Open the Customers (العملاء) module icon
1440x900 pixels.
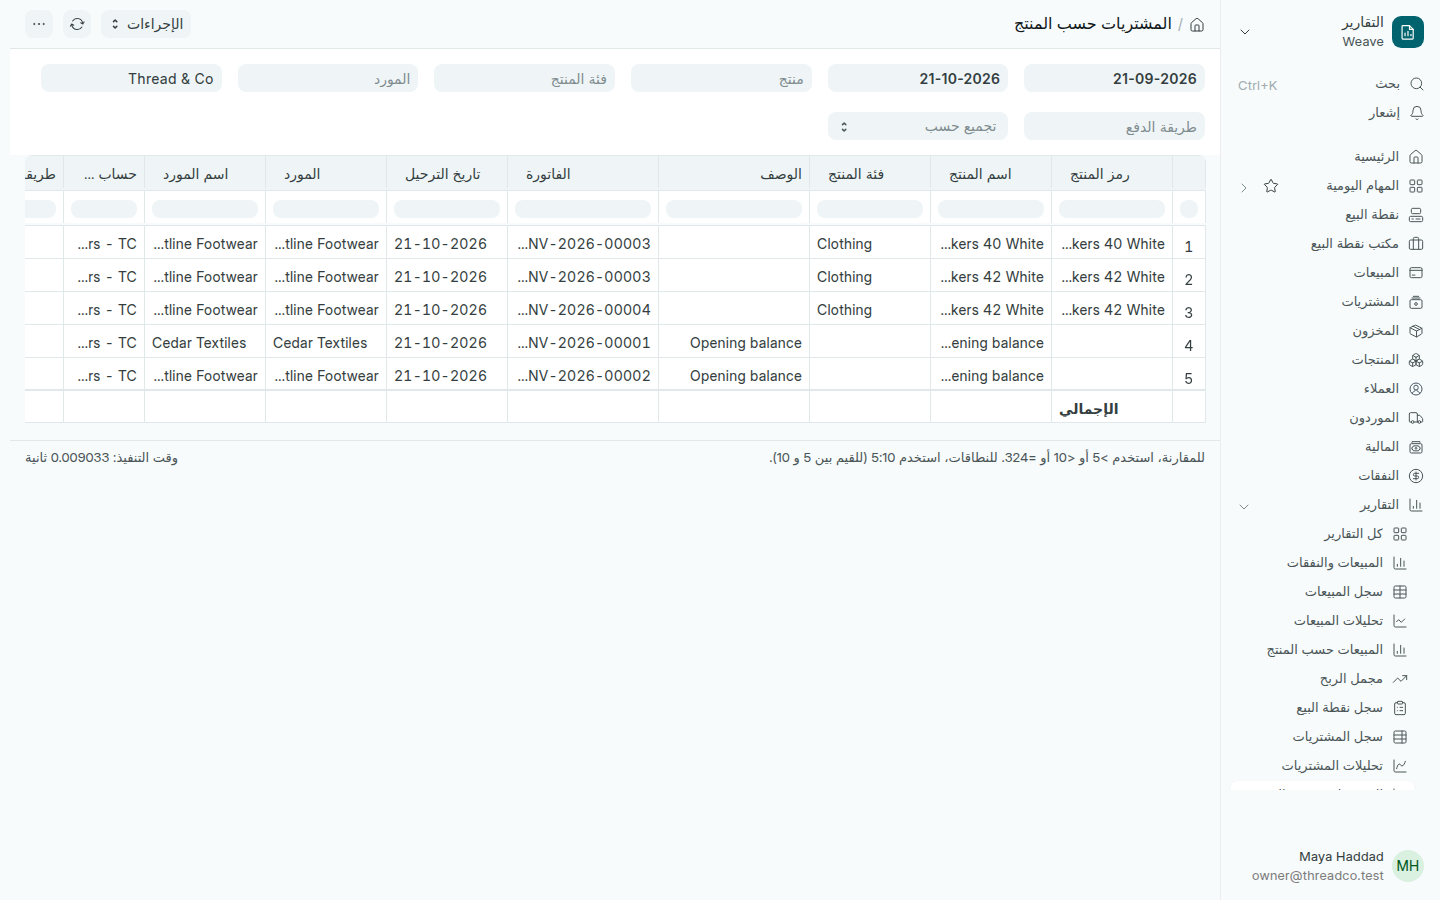click(x=1416, y=389)
